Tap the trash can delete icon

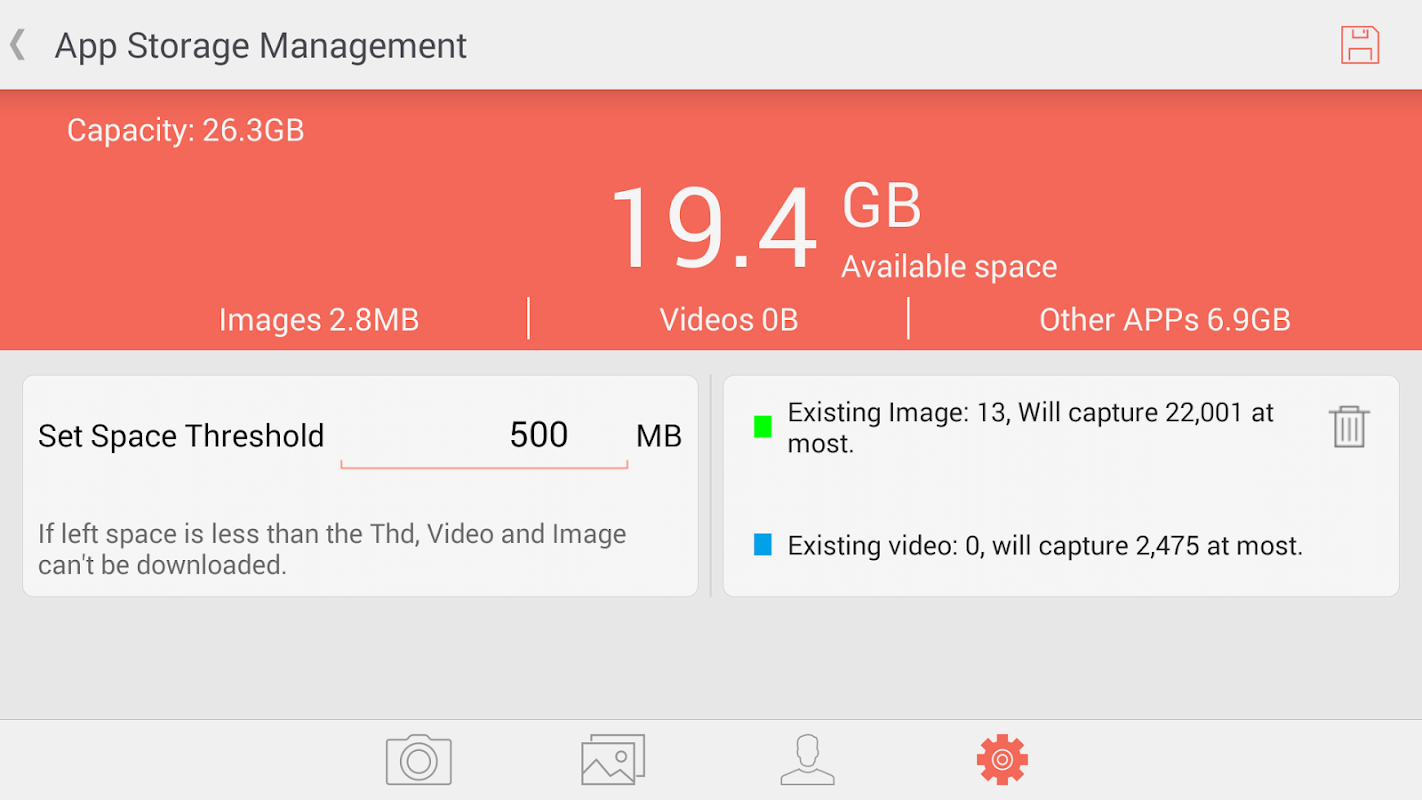(1348, 427)
